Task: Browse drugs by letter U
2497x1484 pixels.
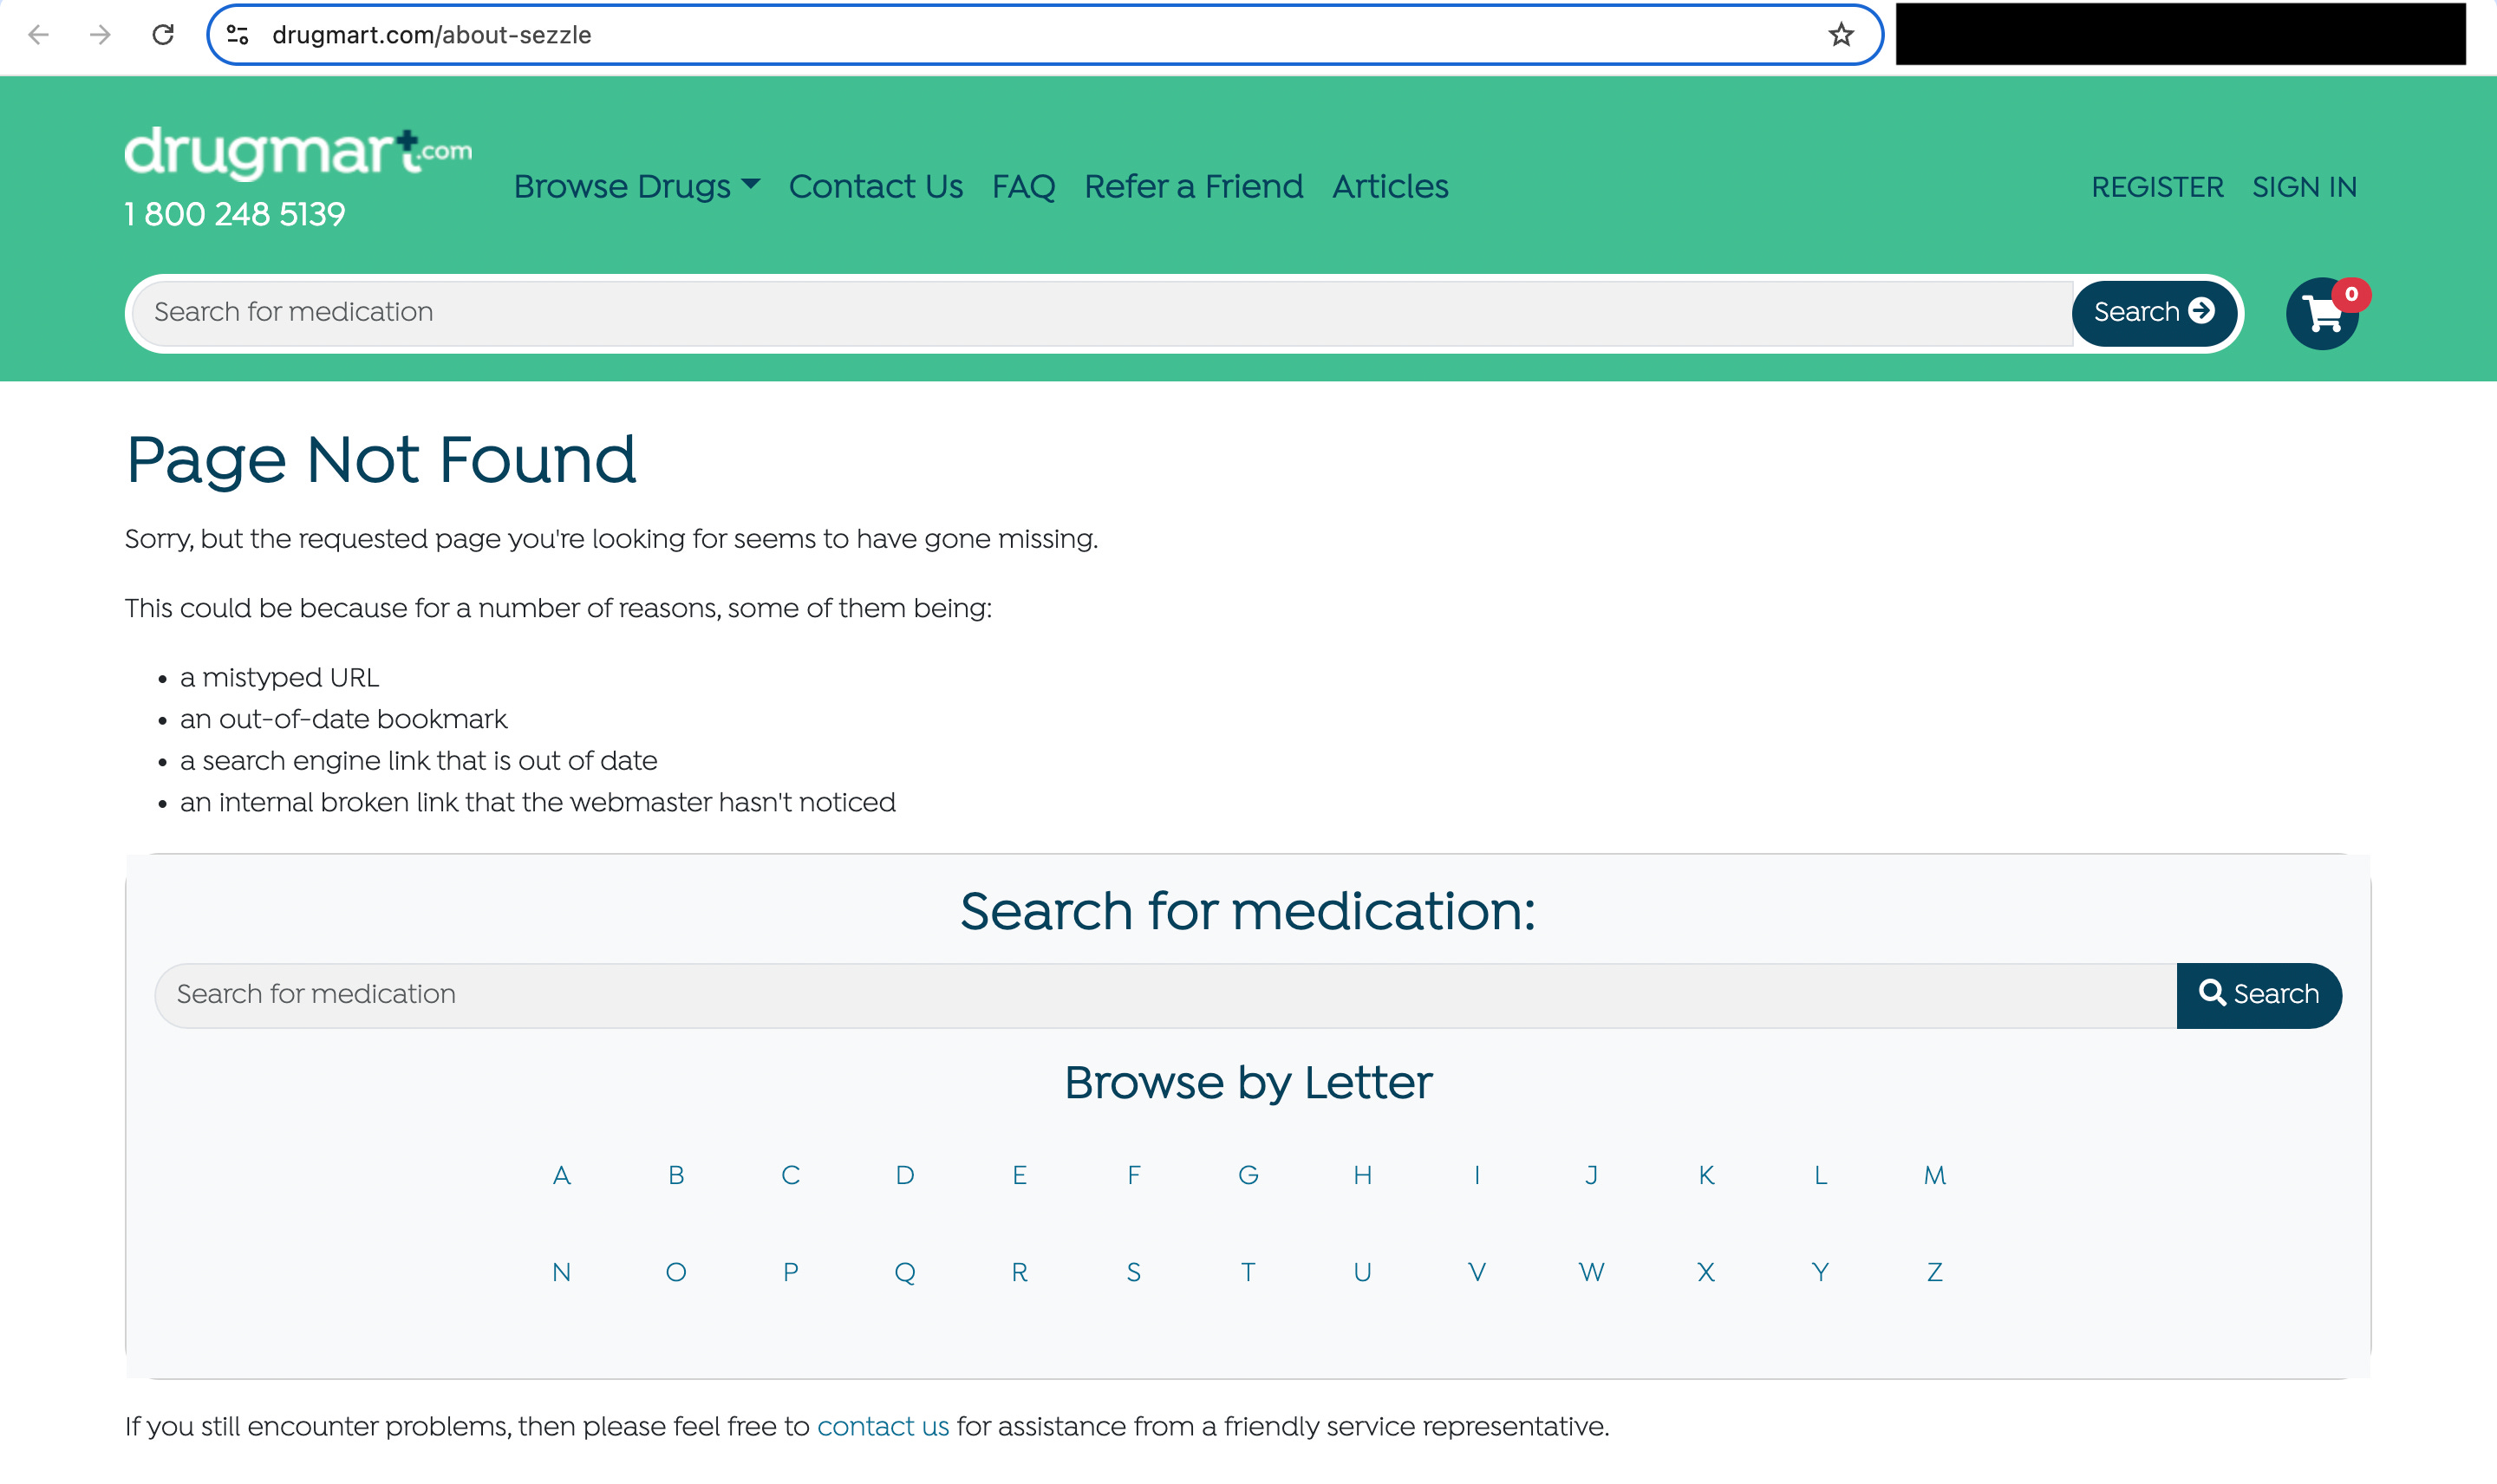Action: [x=1362, y=1273]
